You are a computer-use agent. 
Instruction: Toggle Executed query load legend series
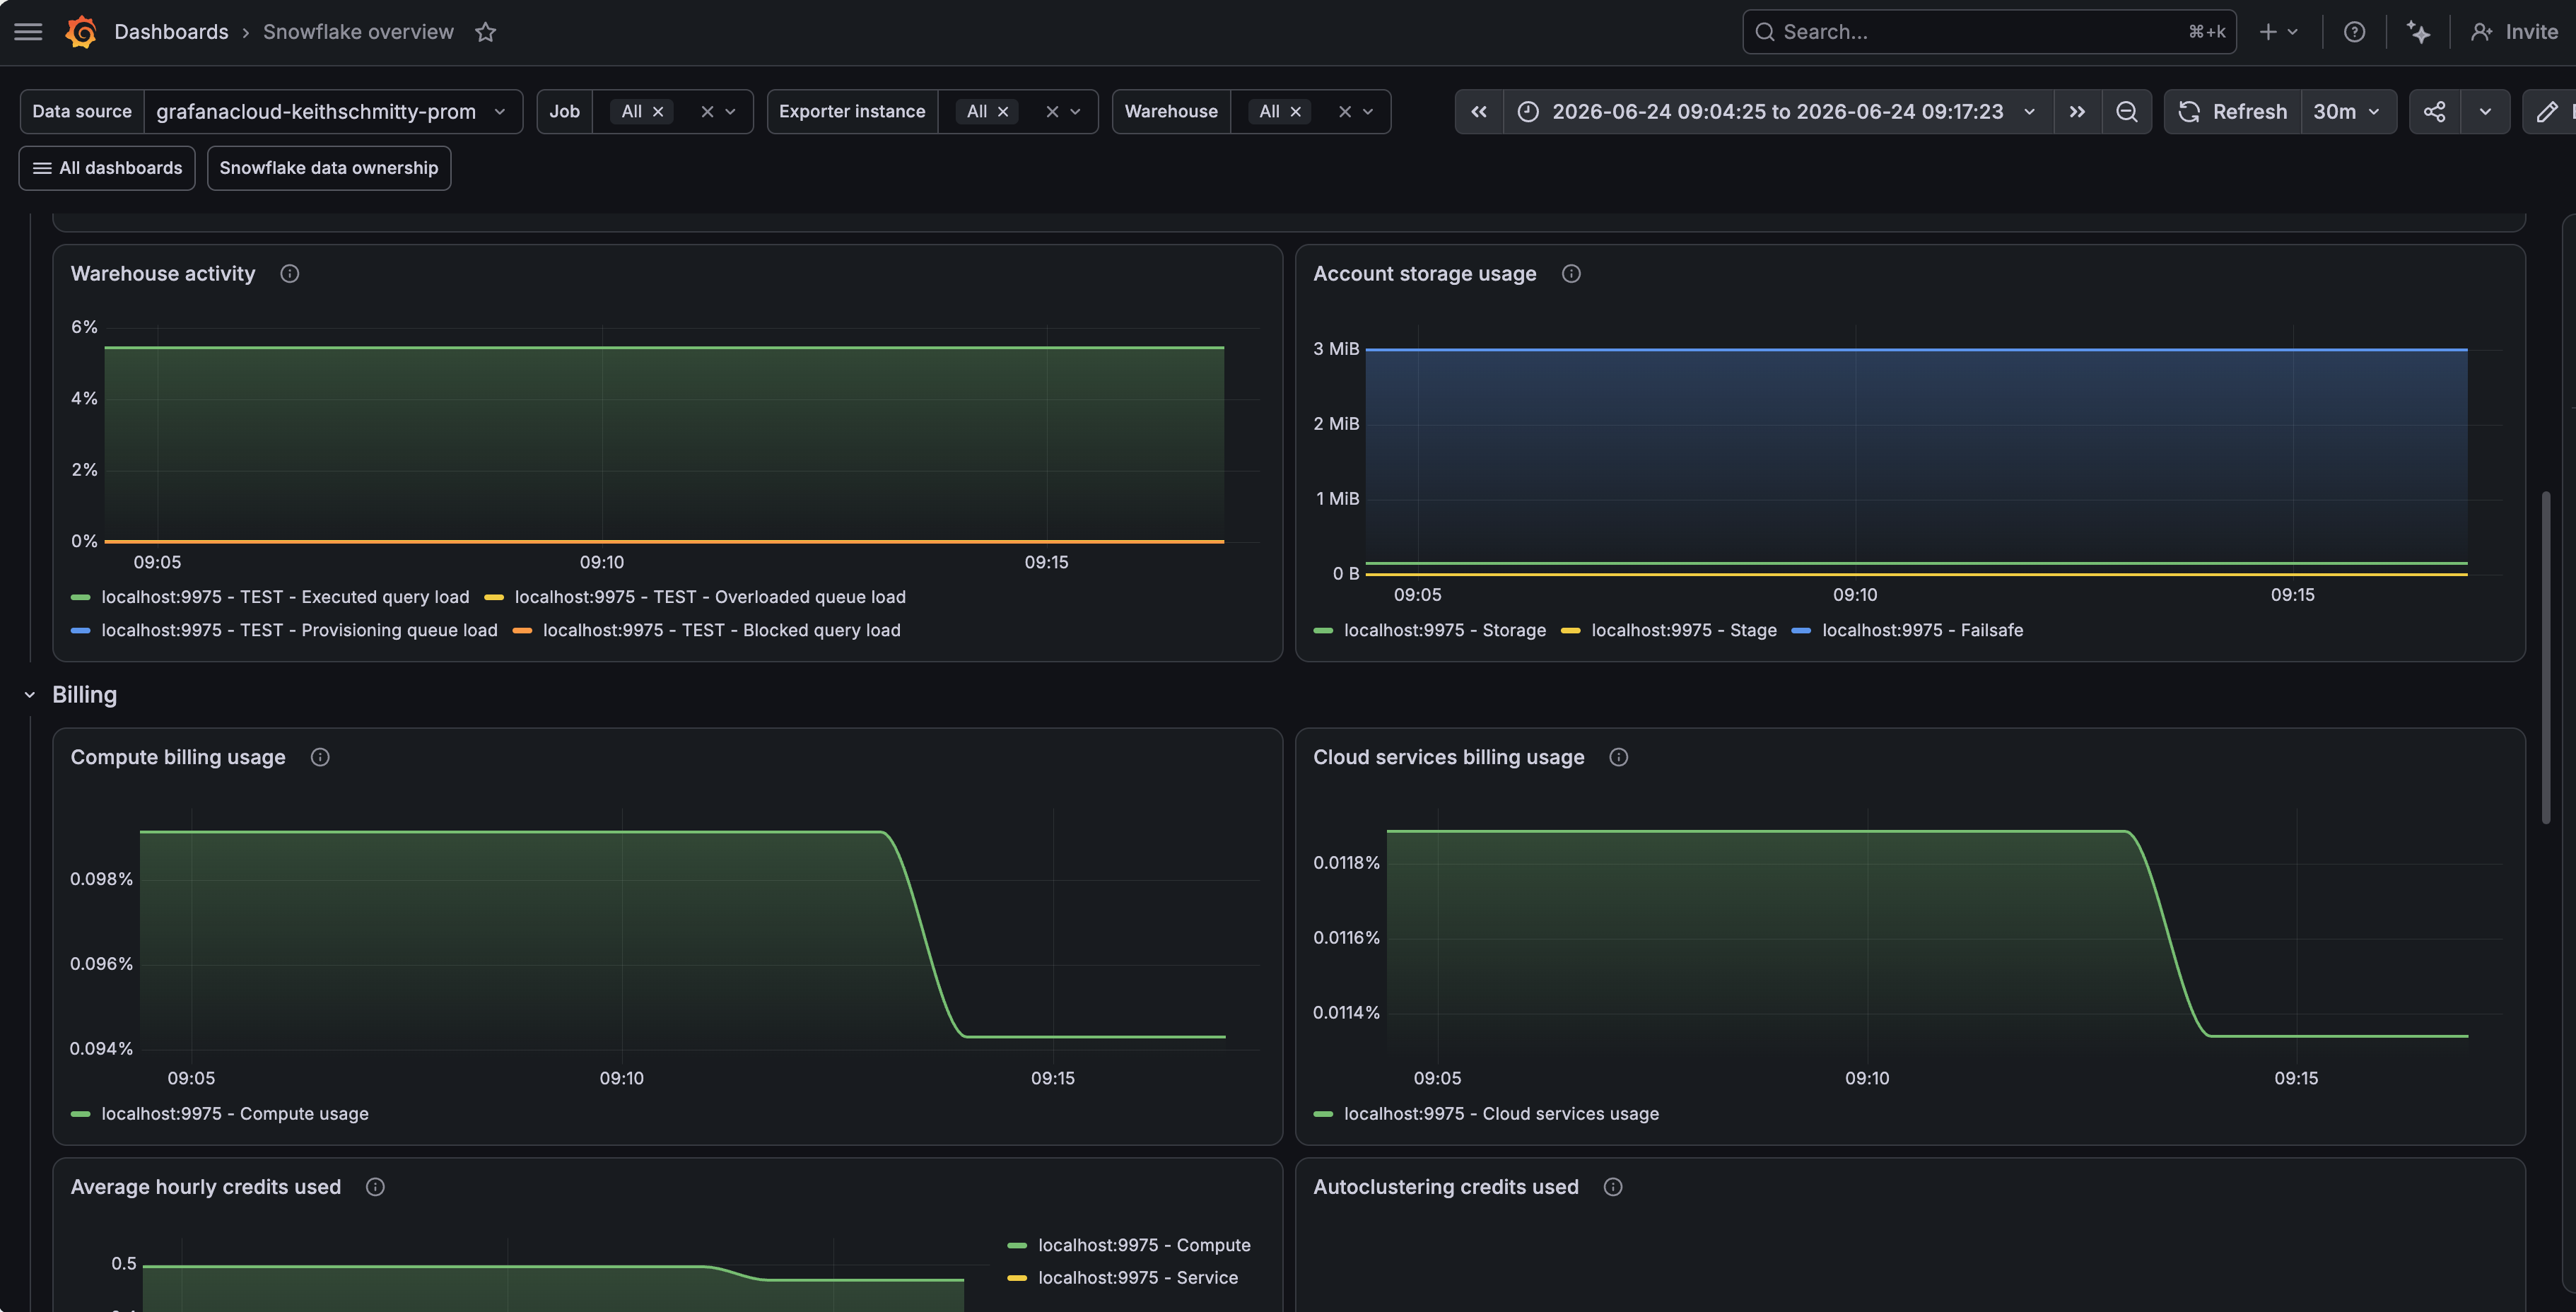coord(285,597)
